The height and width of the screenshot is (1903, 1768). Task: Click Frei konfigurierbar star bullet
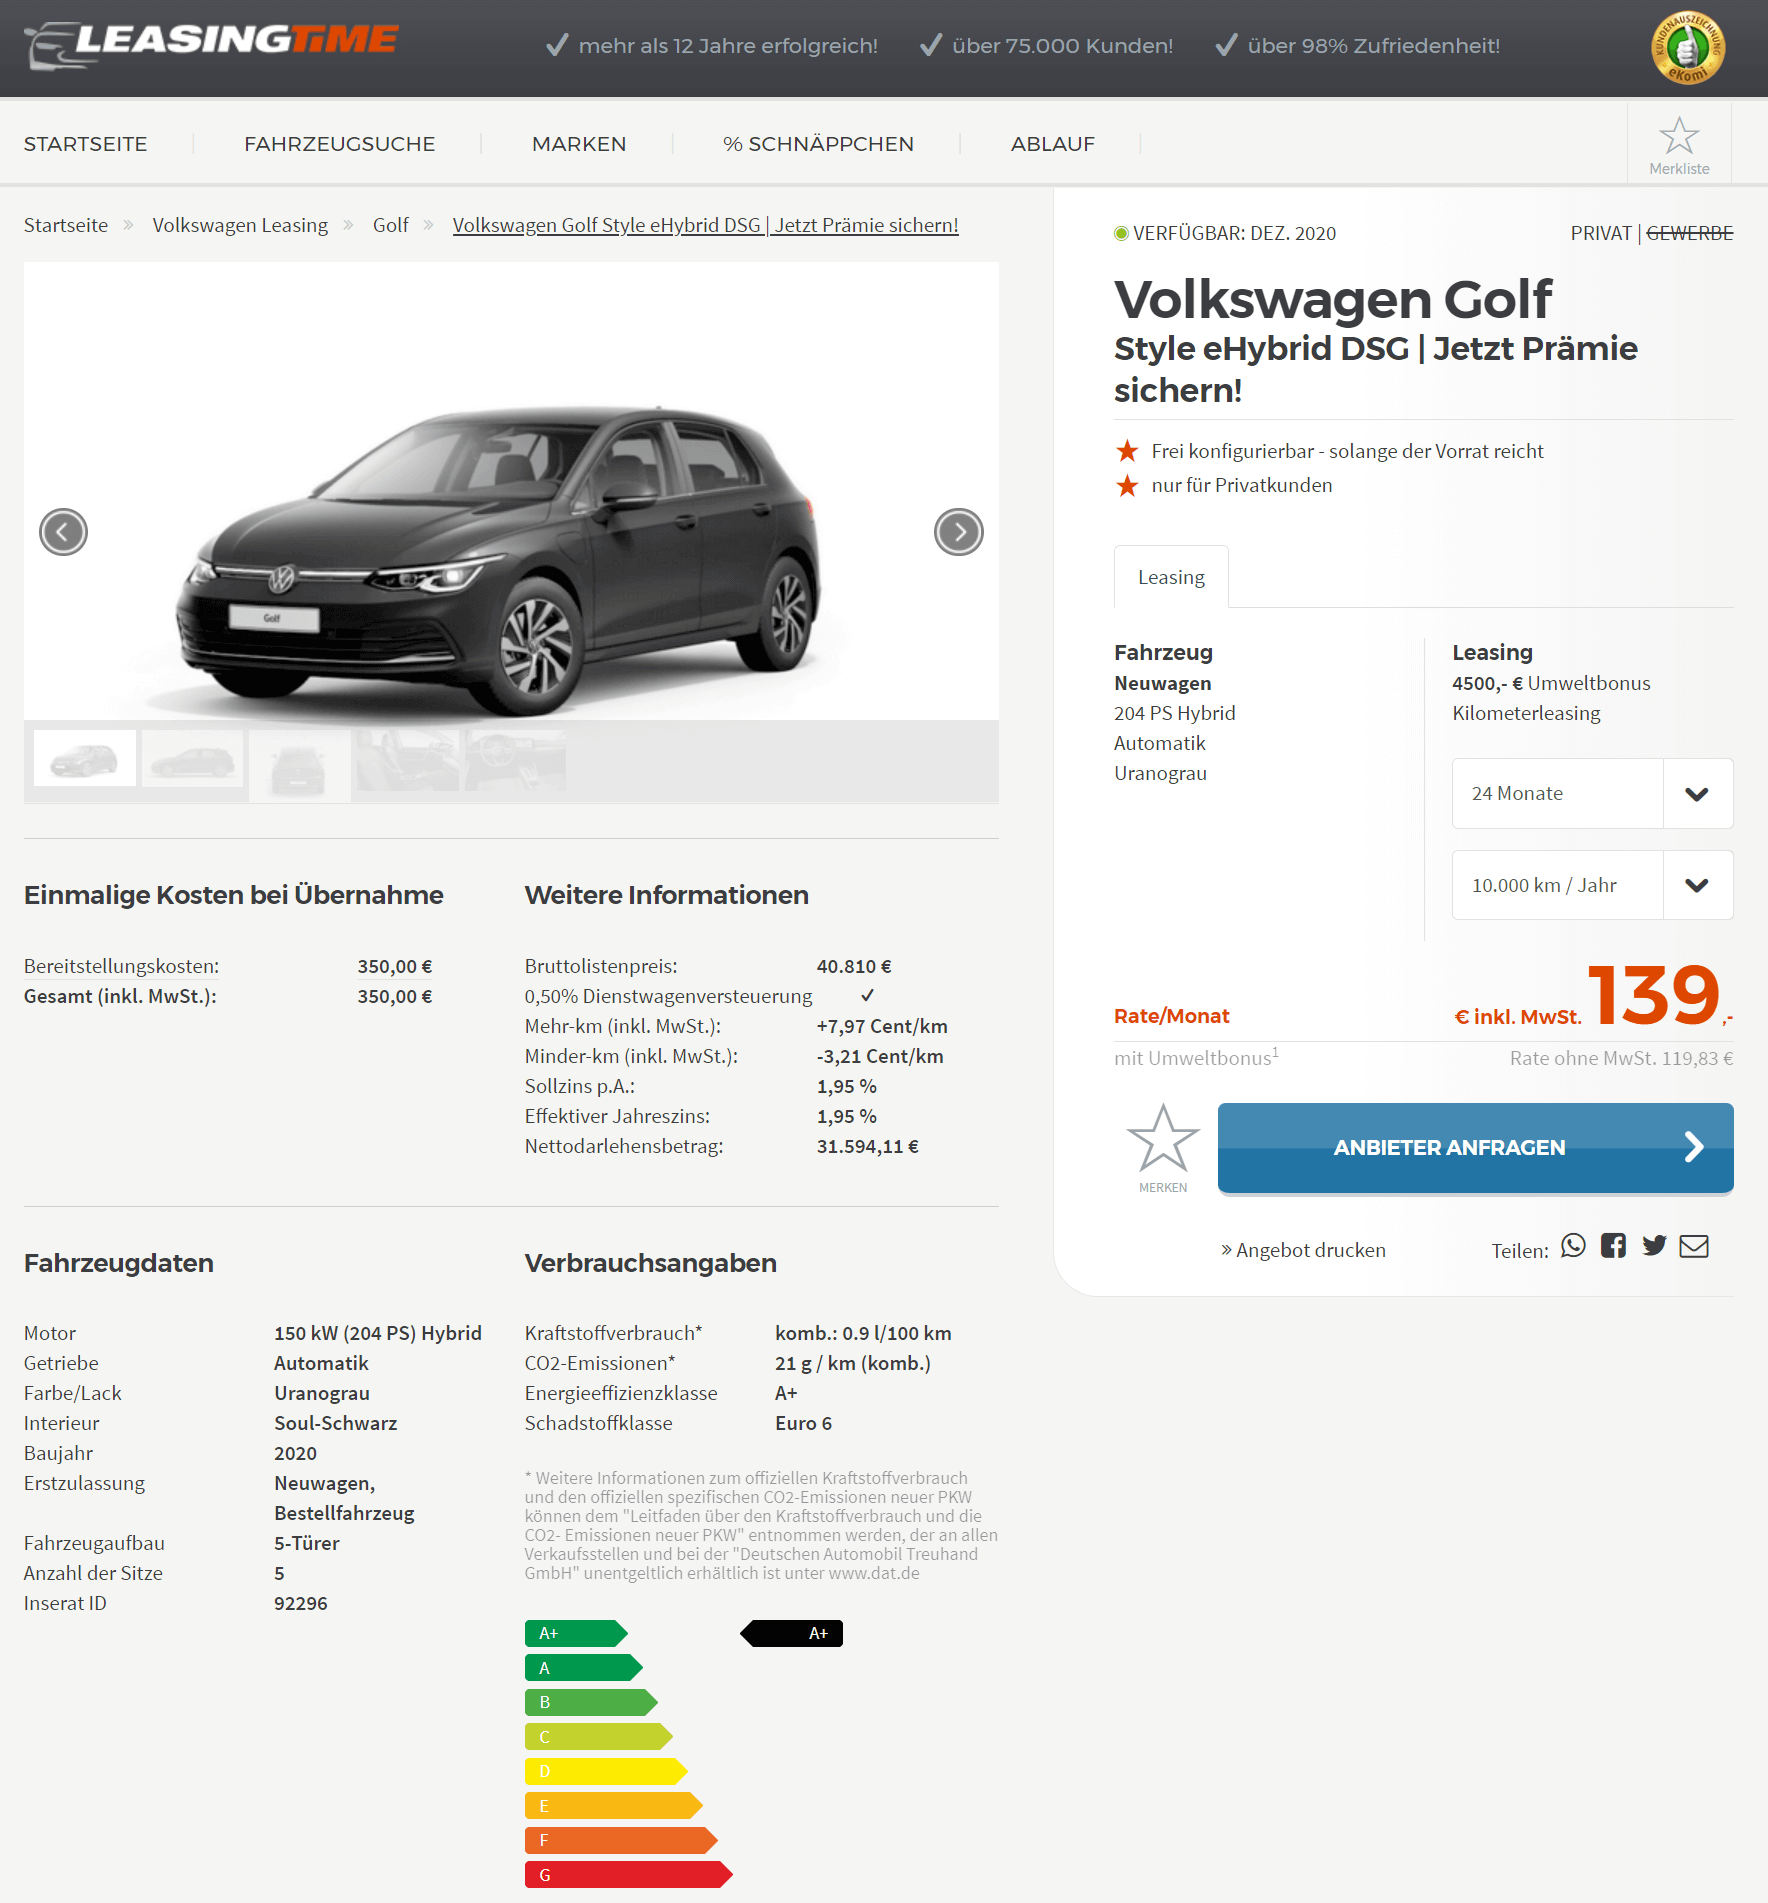click(x=1127, y=451)
